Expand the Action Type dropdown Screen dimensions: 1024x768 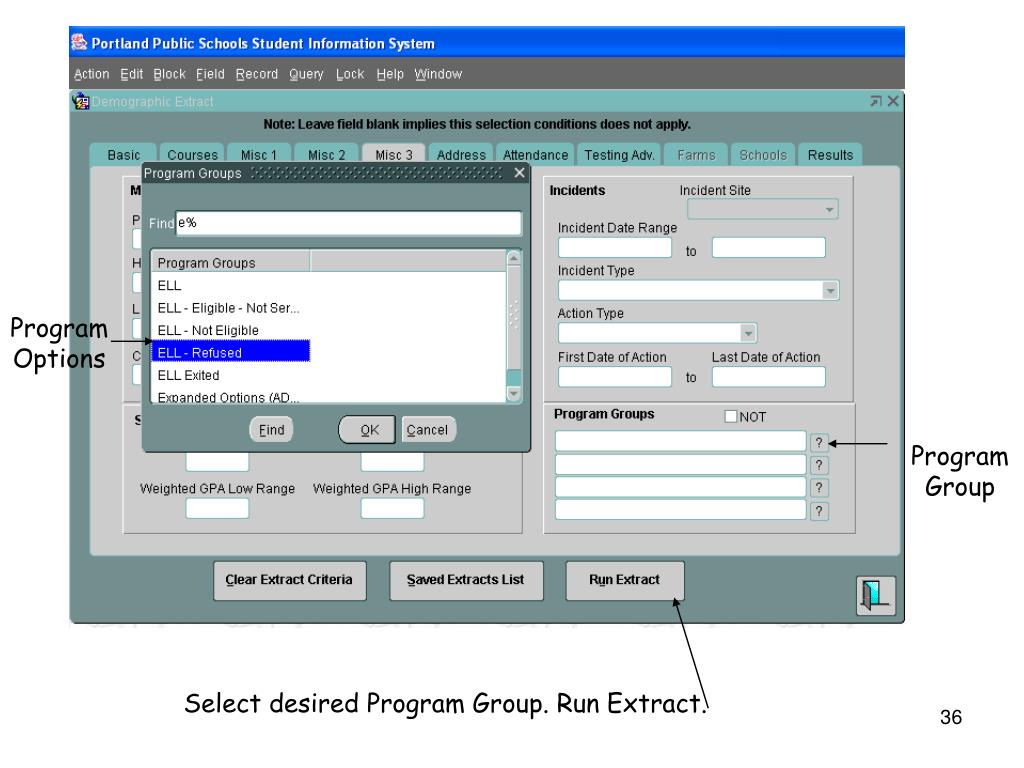click(x=748, y=333)
